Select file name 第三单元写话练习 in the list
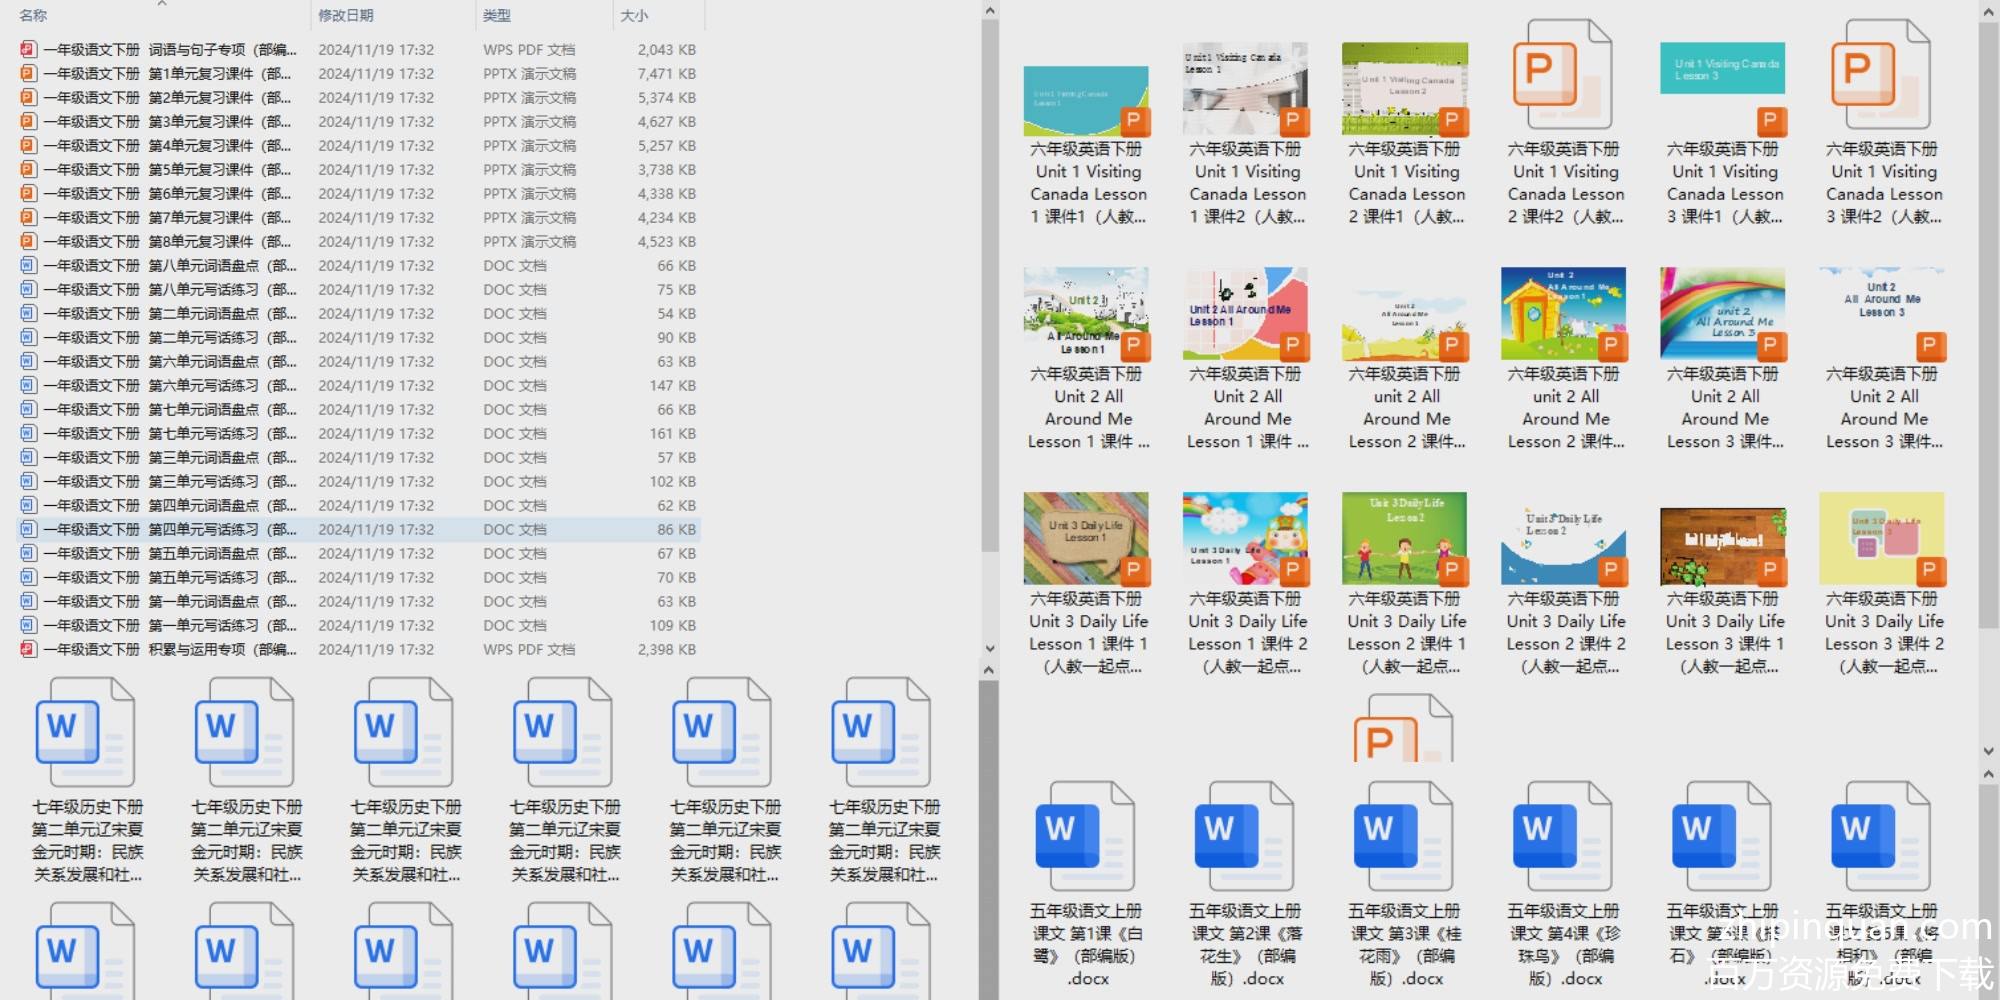 tap(170, 481)
